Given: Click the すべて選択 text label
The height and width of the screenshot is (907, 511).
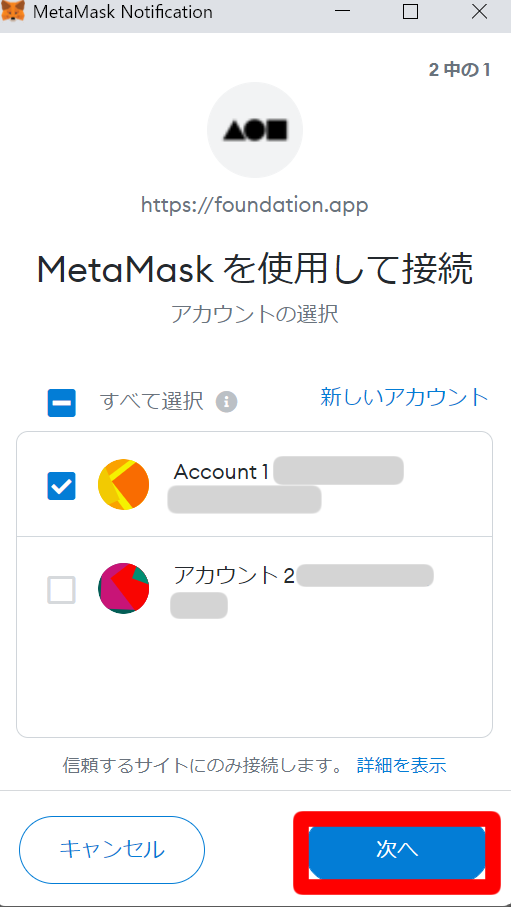Looking at the screenshot, I should [x=152, y=401].
